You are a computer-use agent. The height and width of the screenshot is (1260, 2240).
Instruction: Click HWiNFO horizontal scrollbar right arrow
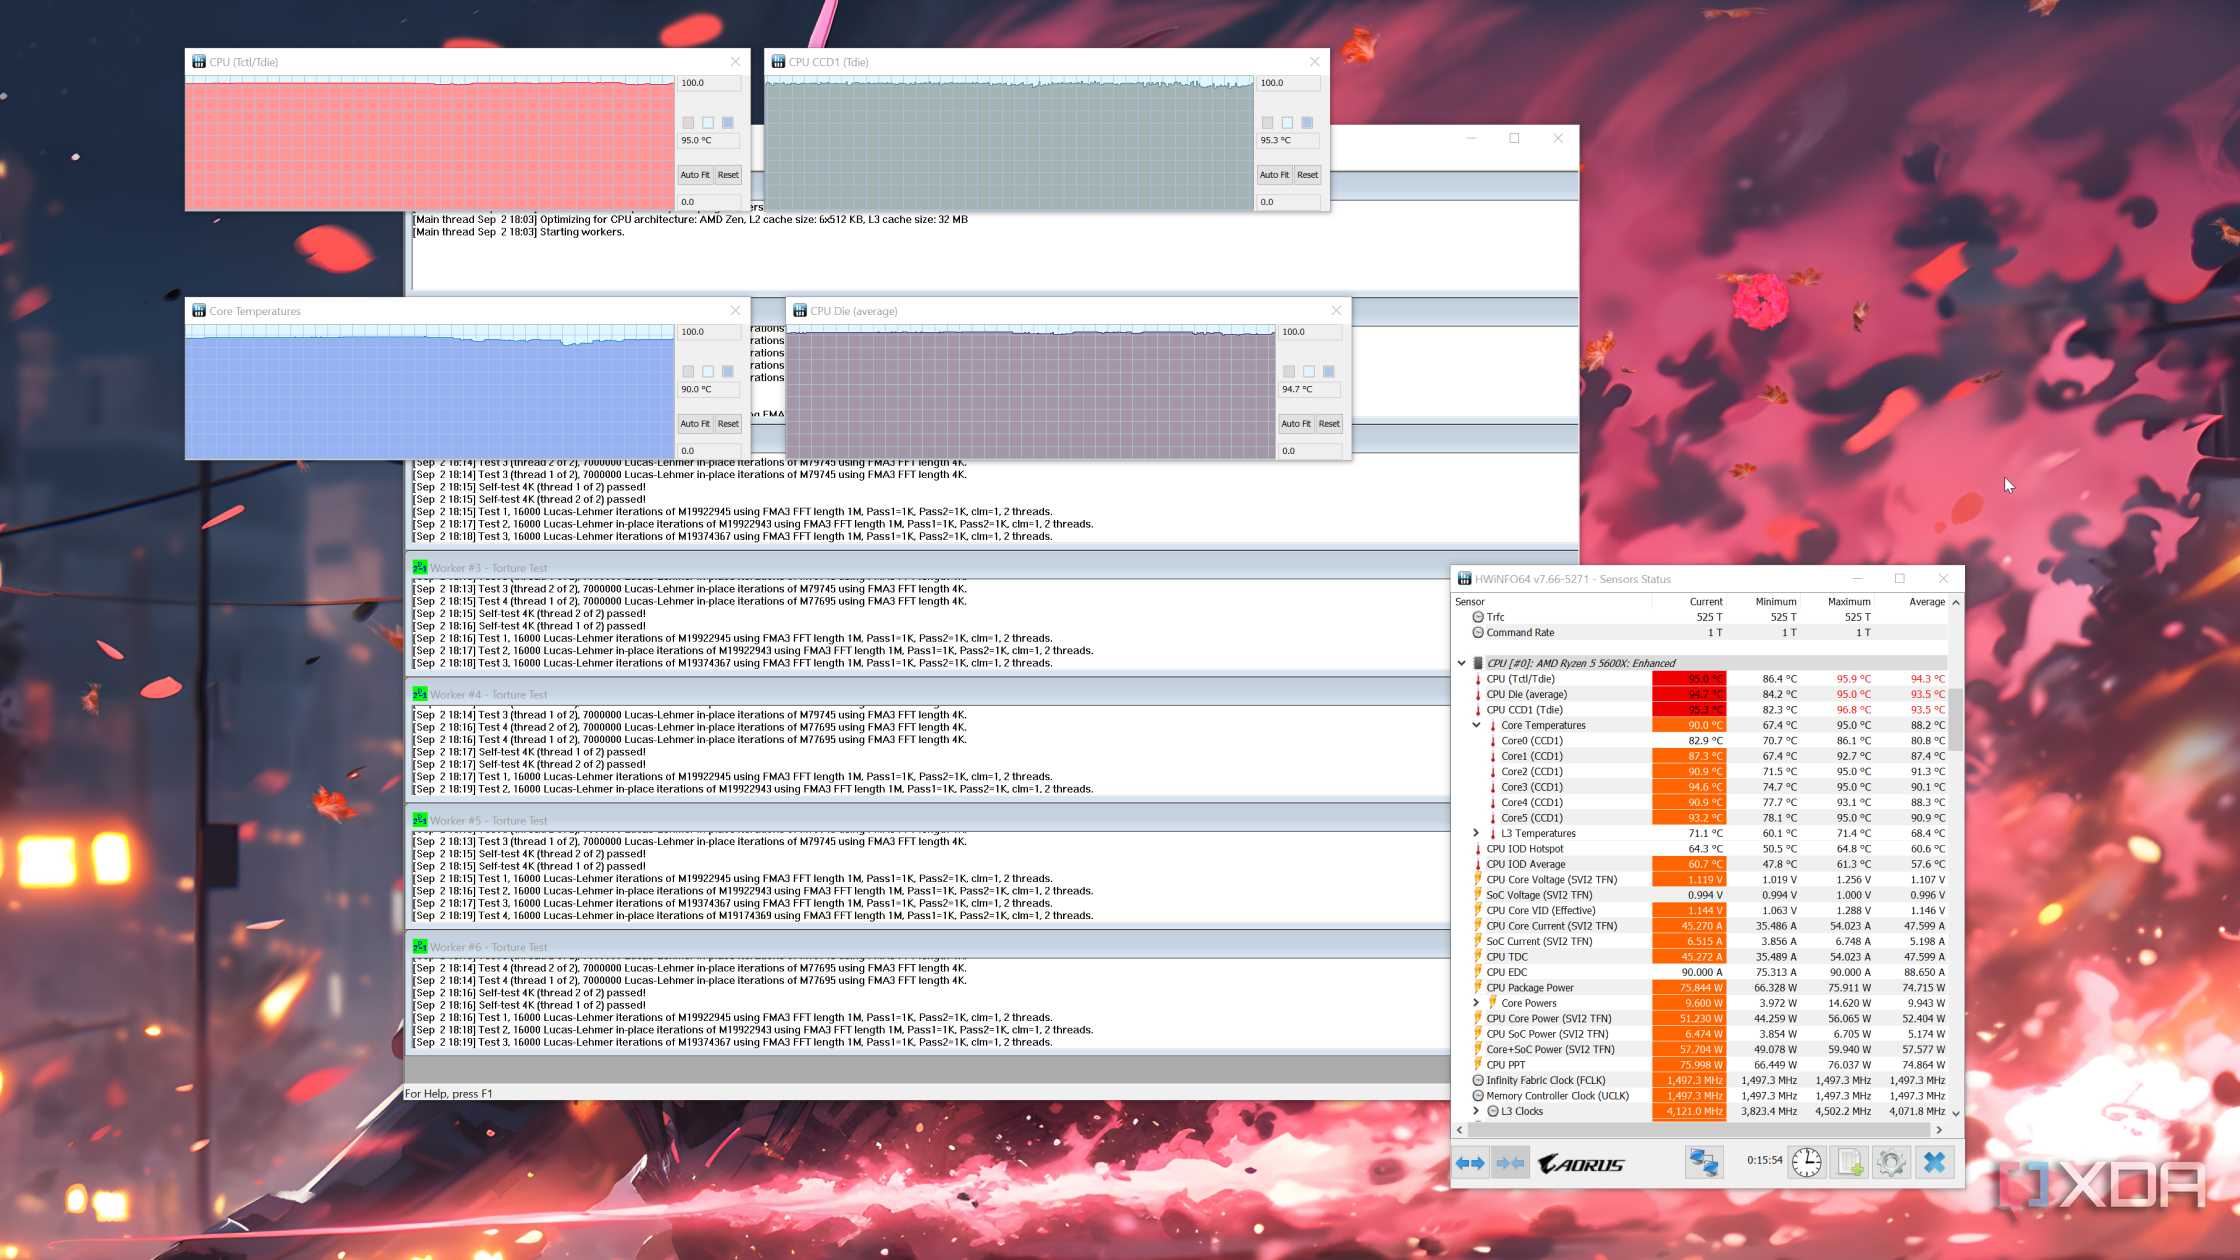coord(1939,1130)
